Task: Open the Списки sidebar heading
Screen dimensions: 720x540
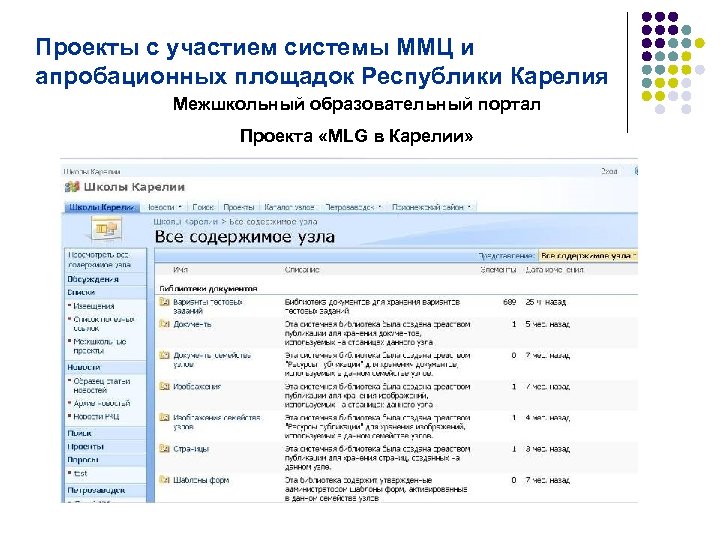Action: point(81,292)
